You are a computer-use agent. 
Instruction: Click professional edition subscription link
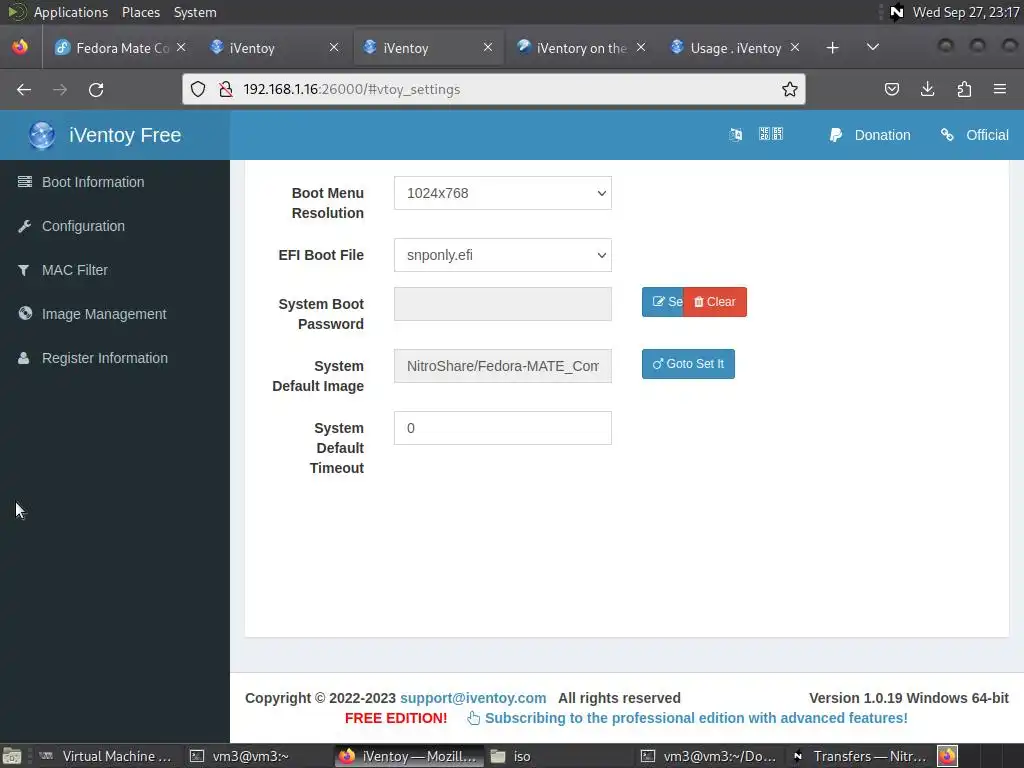(x=696, y=718)
